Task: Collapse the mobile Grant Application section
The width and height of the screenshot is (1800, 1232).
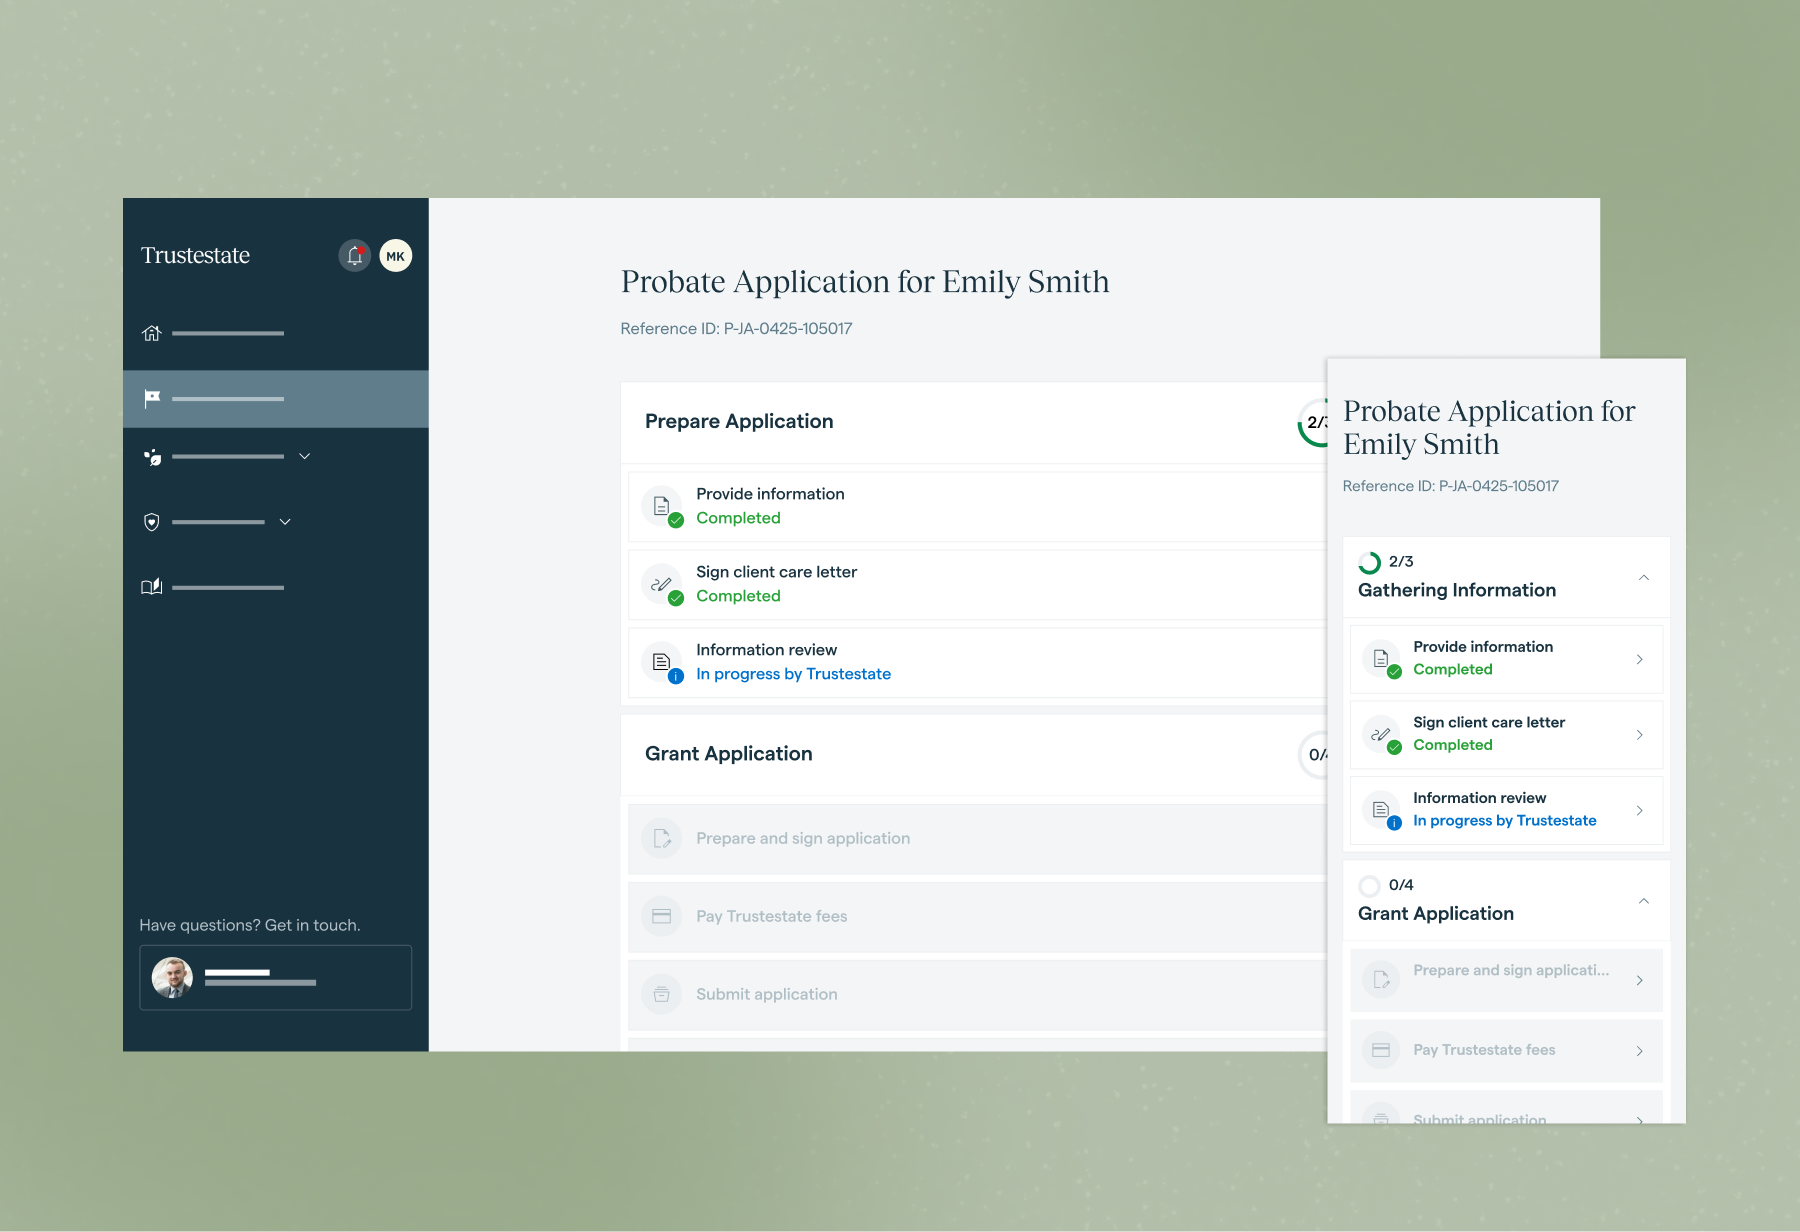Action: (1643, 901)
